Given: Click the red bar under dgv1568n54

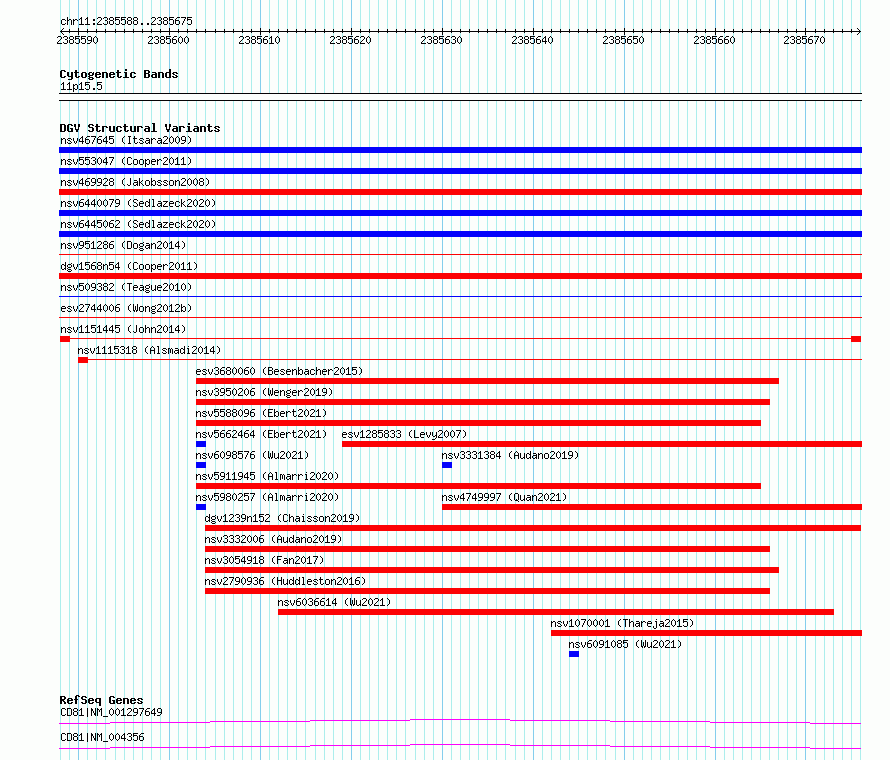Looking at the screenshot, I should pyautogui.click(x=460, y=276).
